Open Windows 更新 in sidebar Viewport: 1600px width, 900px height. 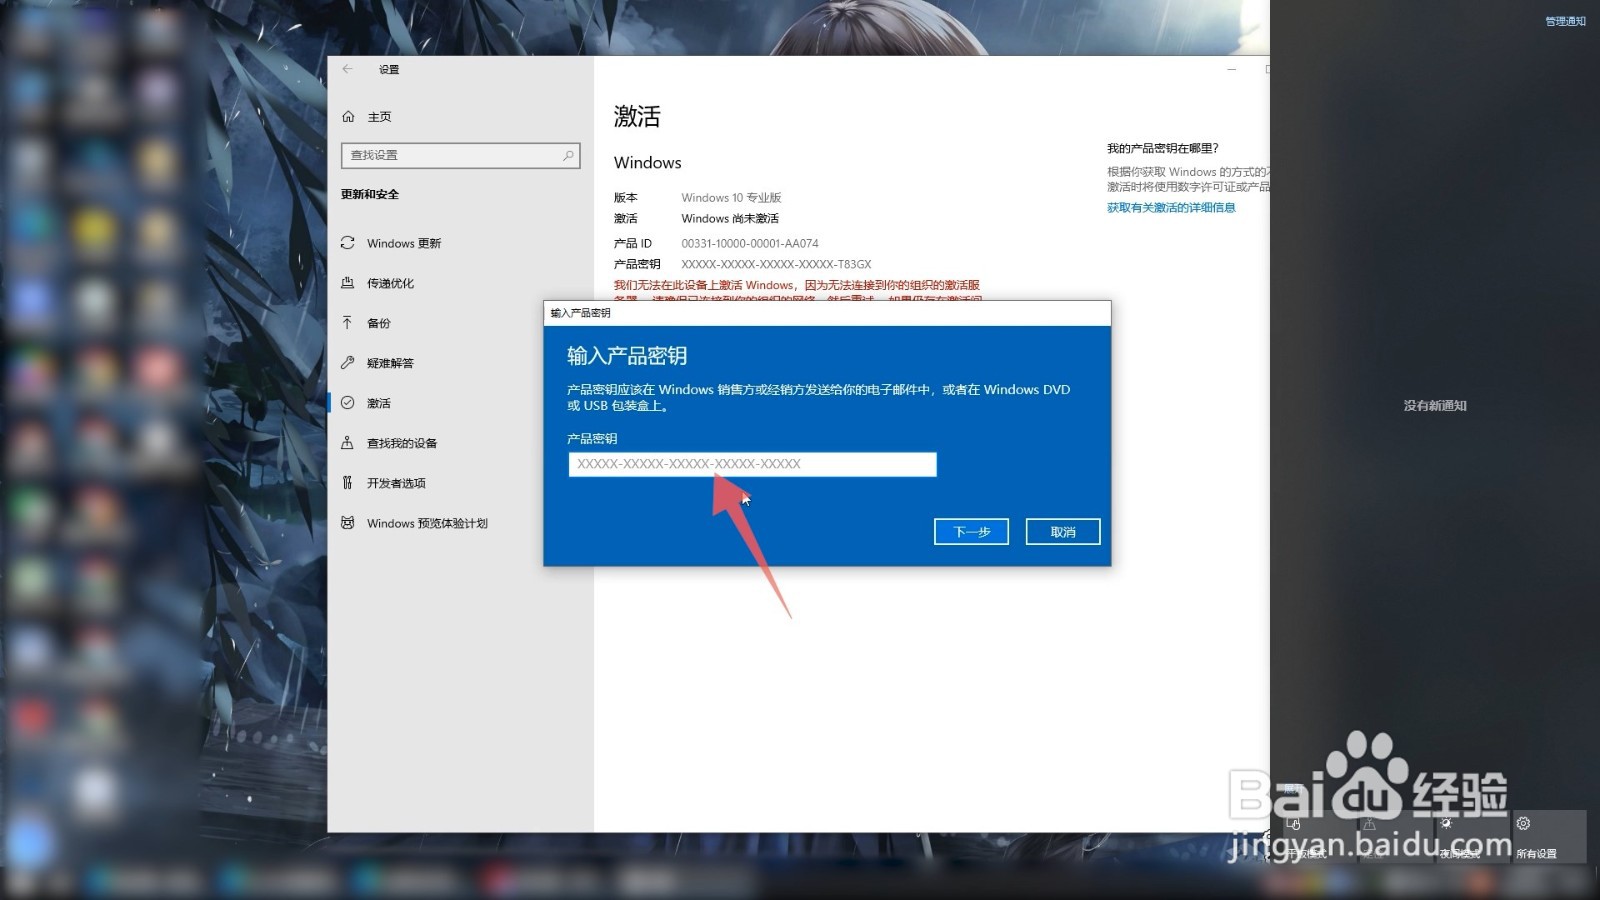[x=460, y=243]
